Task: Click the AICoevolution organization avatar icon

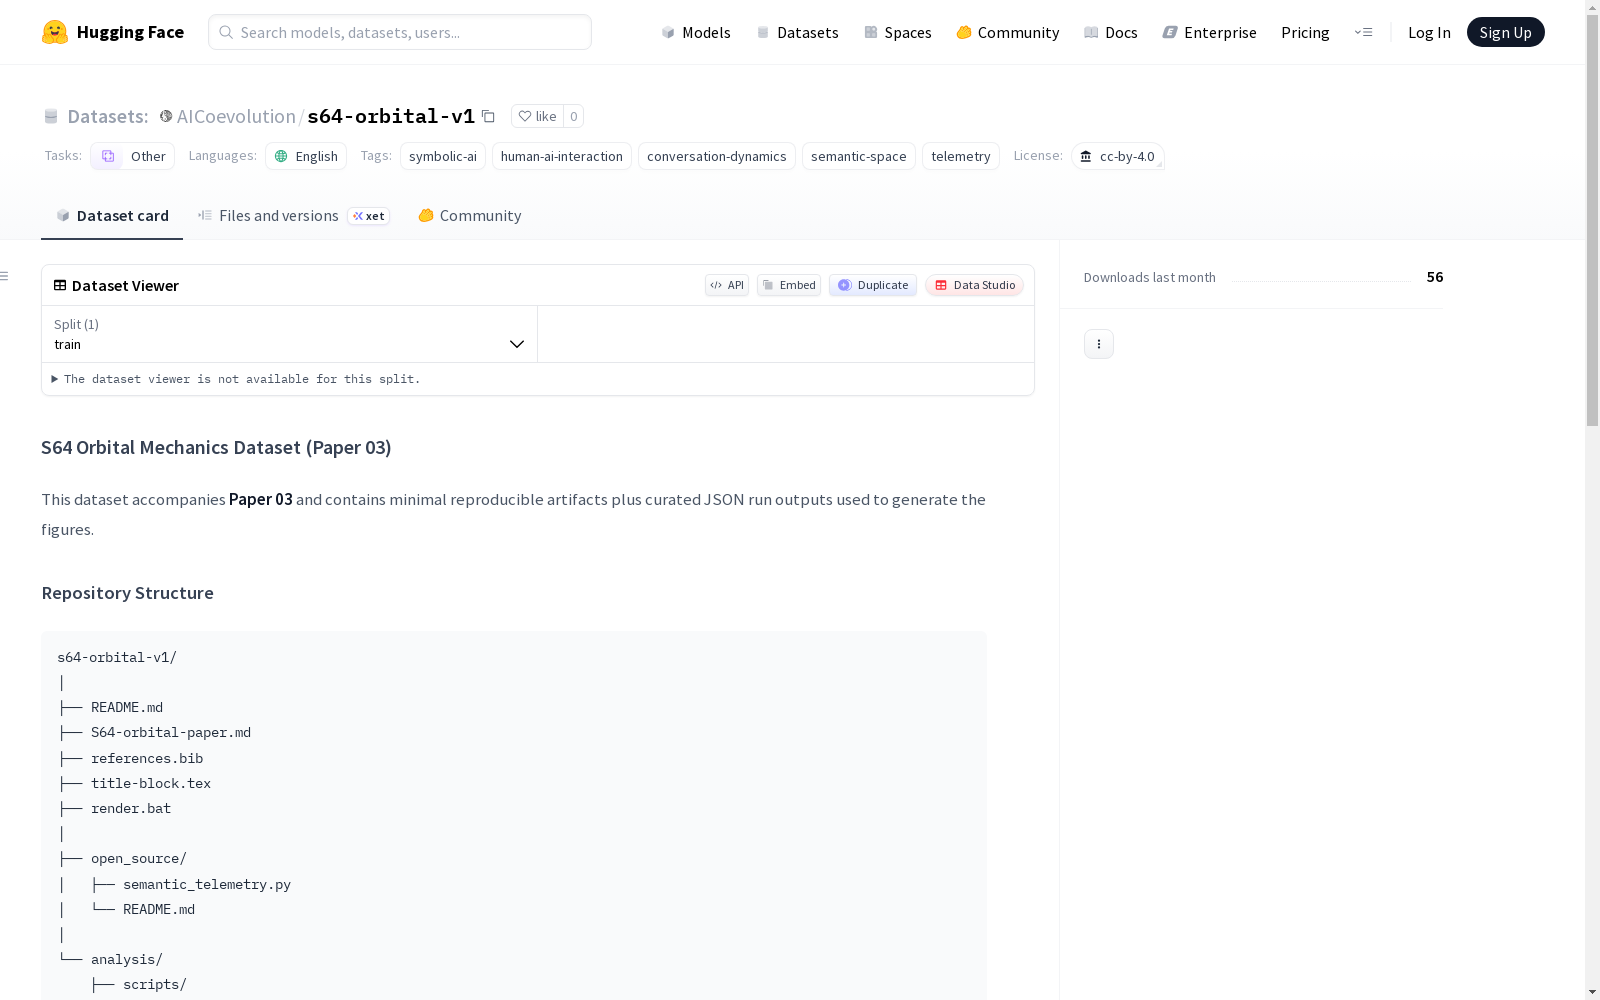Action: (166, 116)
